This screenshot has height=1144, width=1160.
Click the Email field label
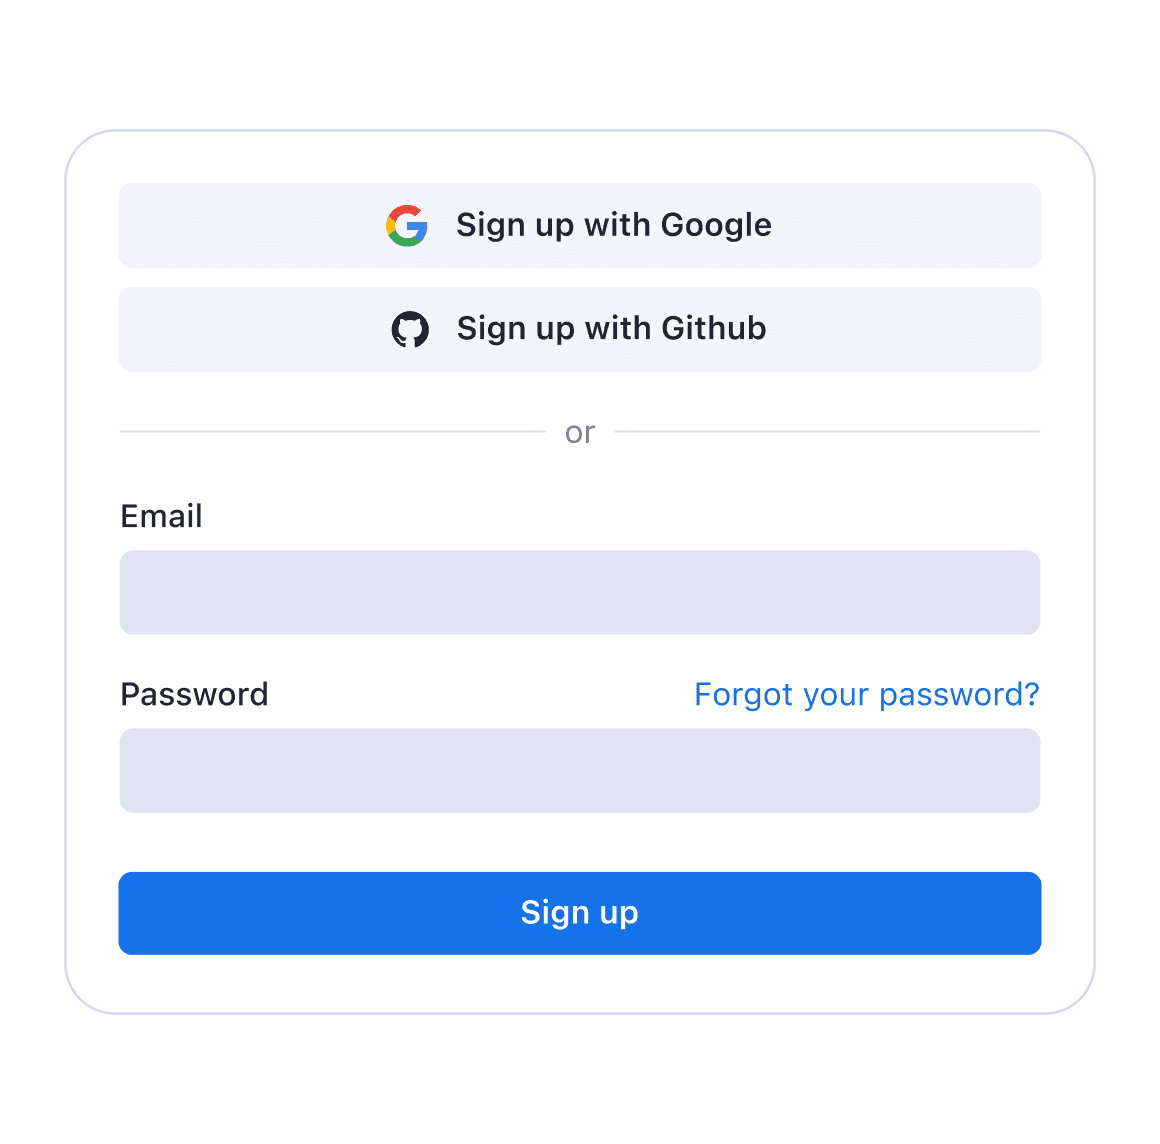[x=161, y=516]
